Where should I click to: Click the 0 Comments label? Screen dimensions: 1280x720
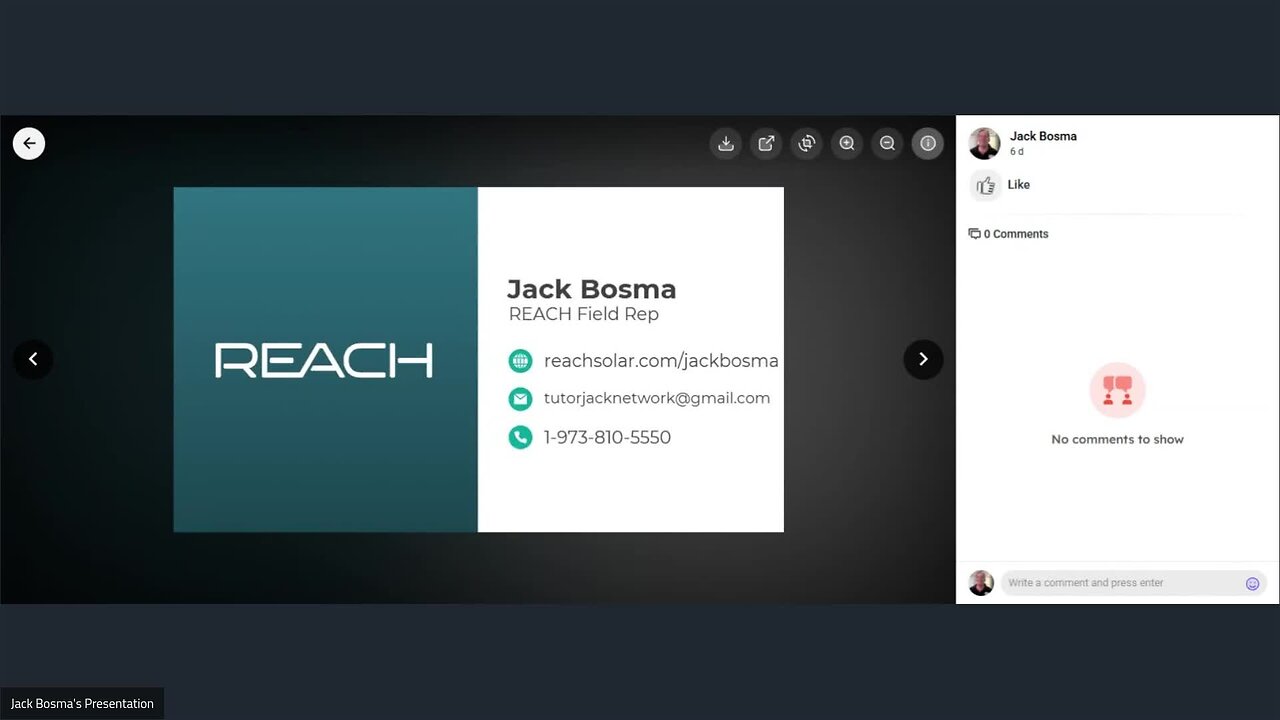pyautogui.click(x=1016, y=234)
